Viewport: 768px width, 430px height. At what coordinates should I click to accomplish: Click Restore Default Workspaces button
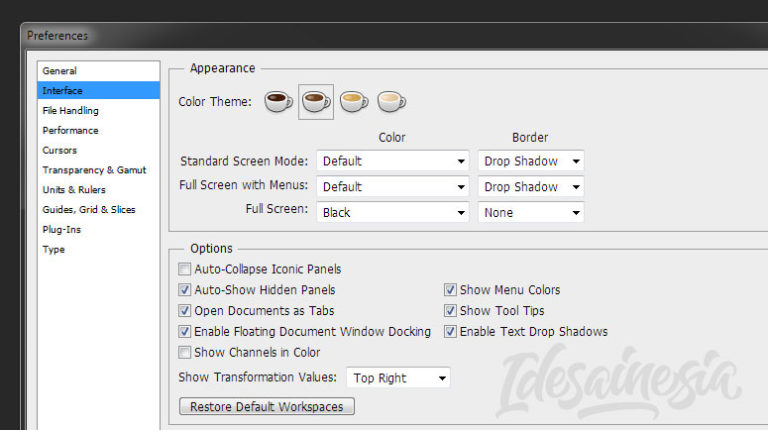coord(266,407)
